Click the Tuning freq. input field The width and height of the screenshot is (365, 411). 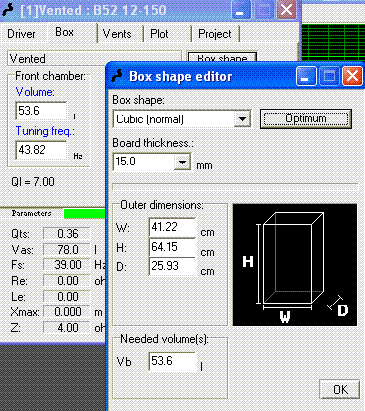(x=41, y=150)
